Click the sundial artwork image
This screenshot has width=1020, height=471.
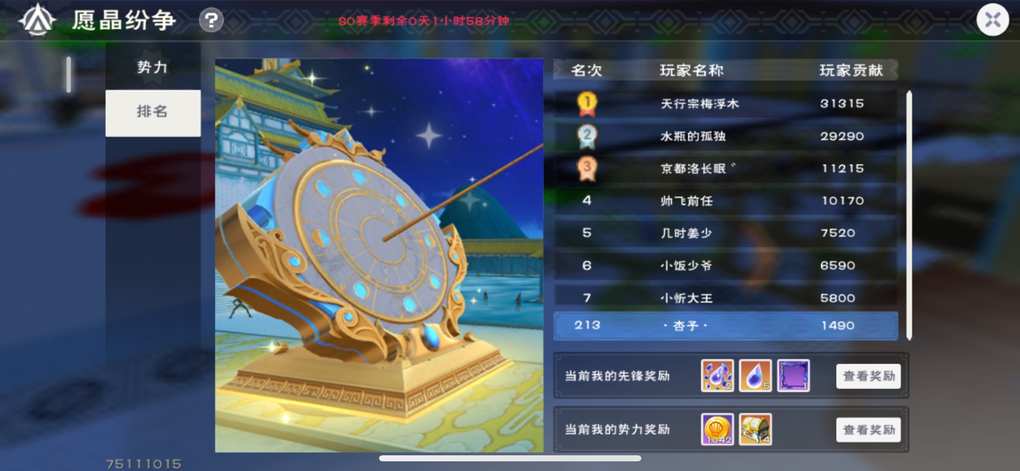click(379, 255)
